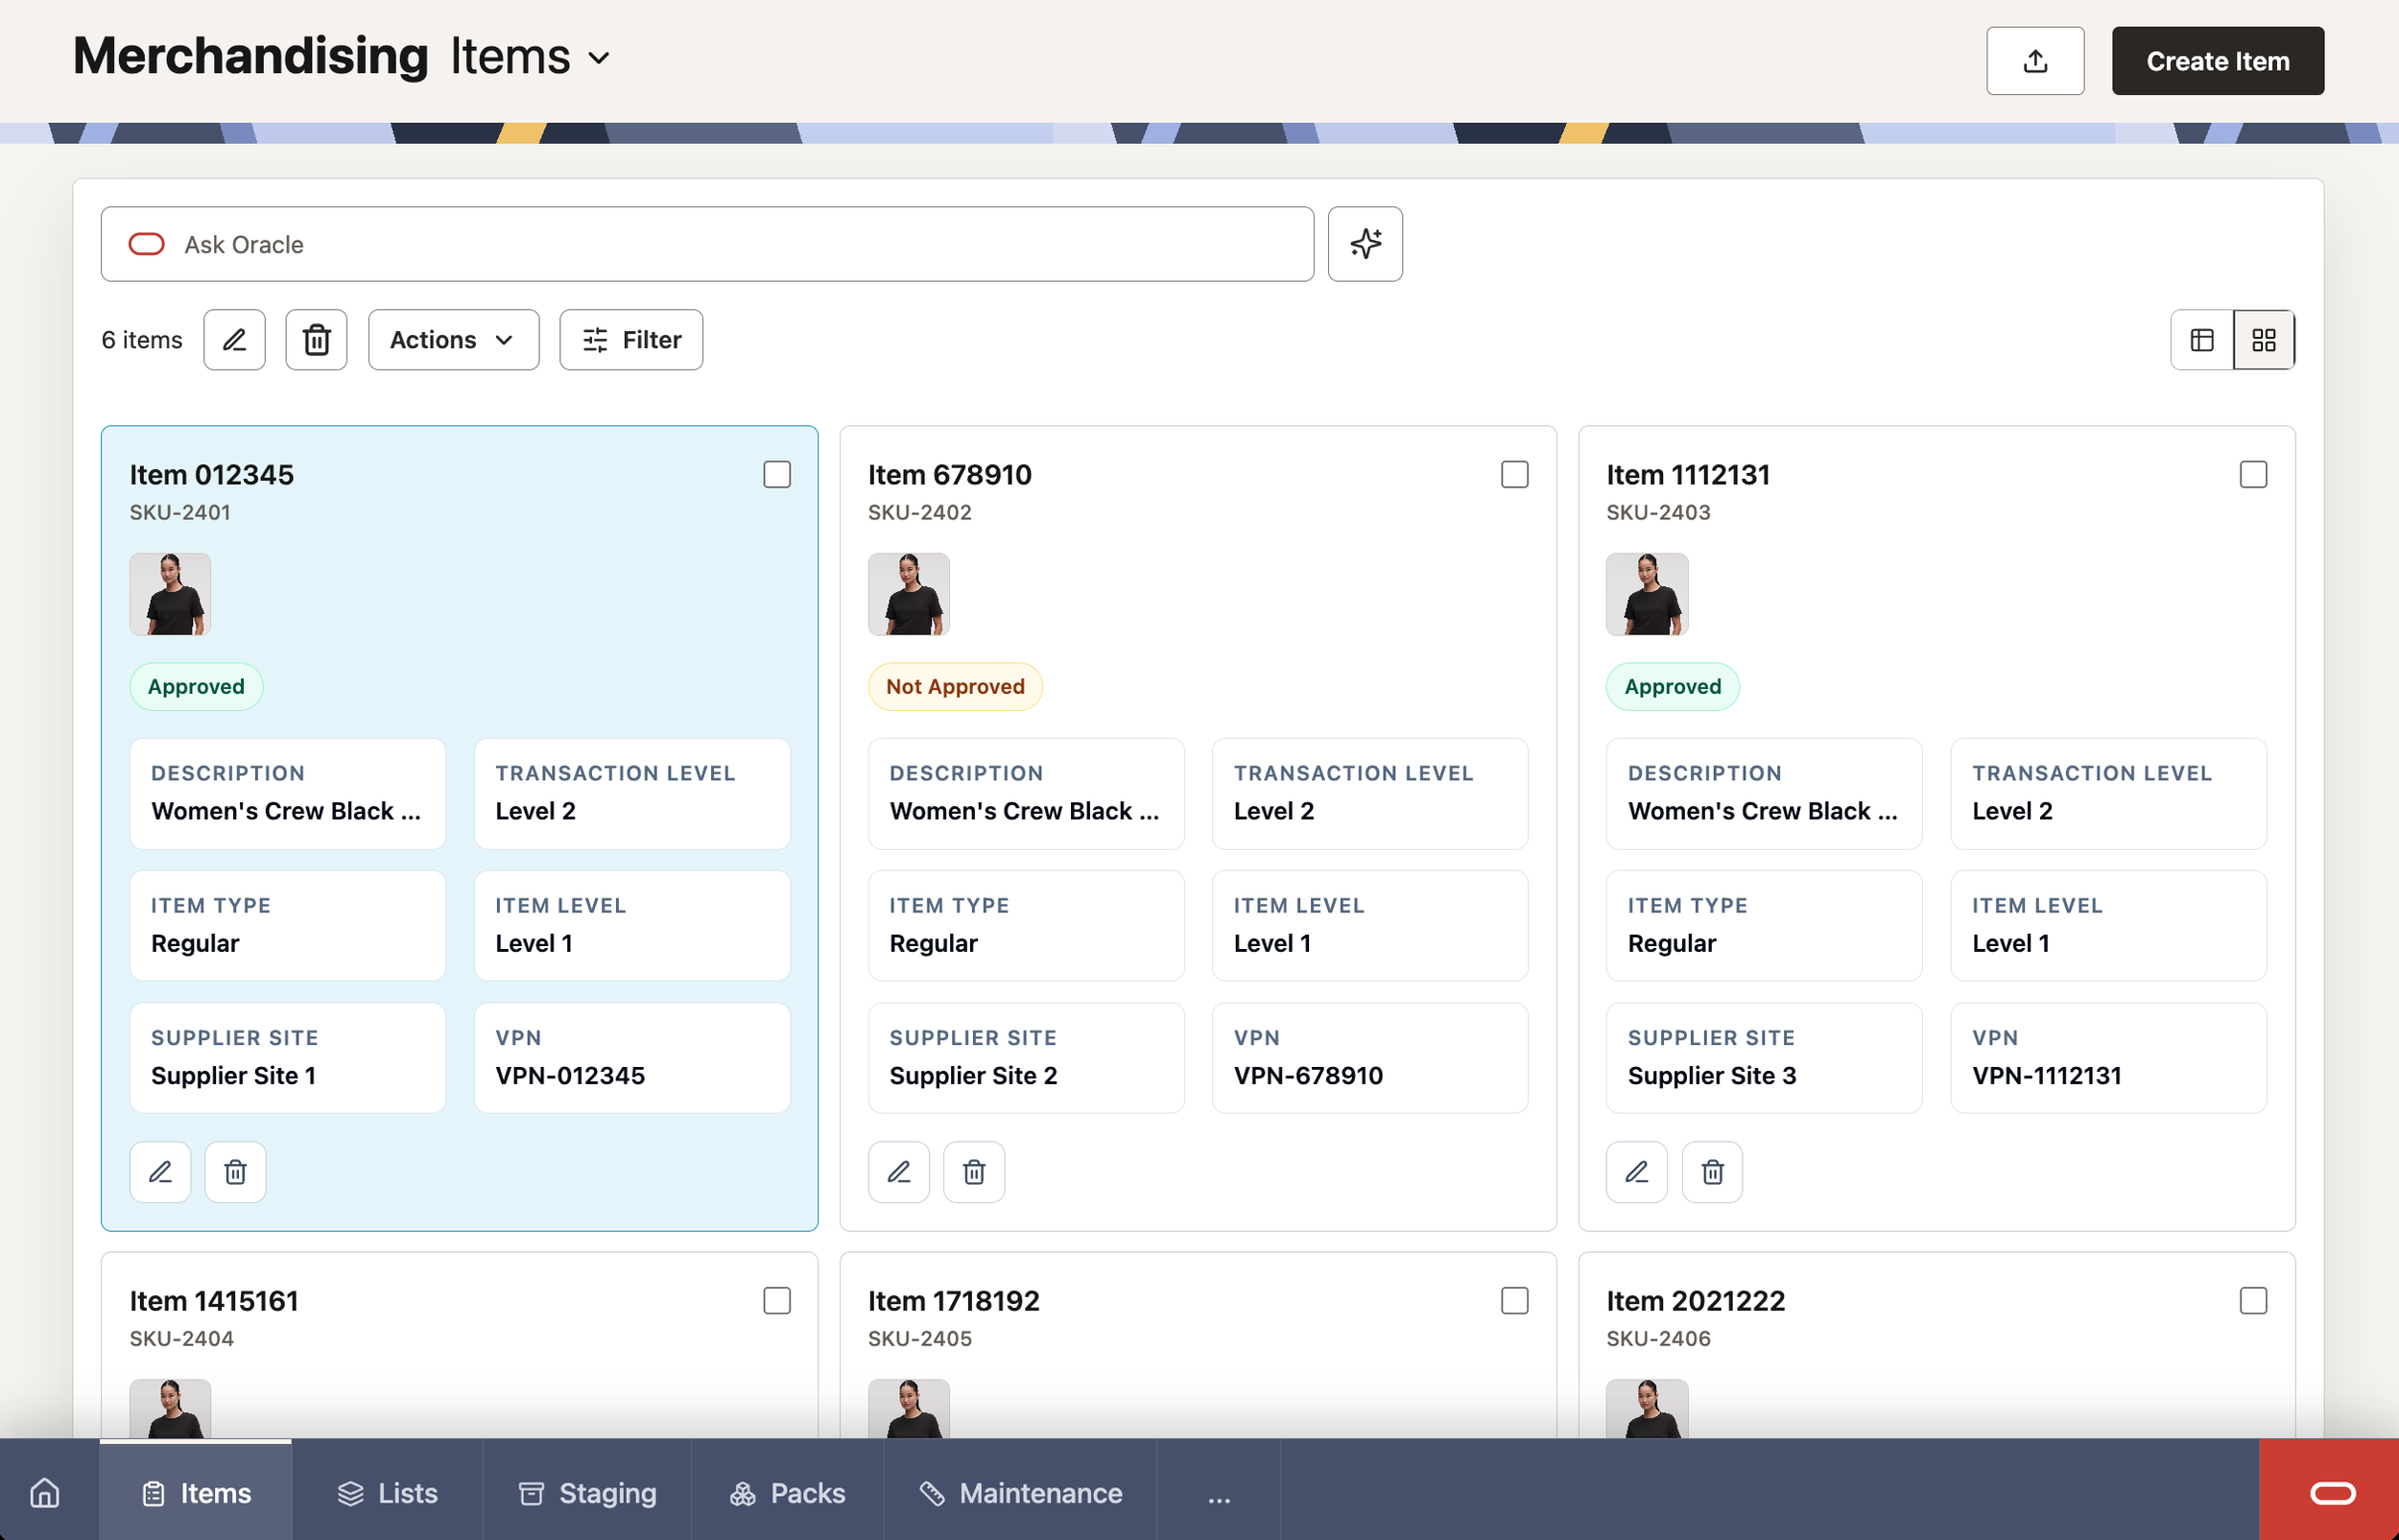The width and height of the screenshot is (2399, 1540).
Task: Click the SKU-2404 label
Action: (181, 1338)
